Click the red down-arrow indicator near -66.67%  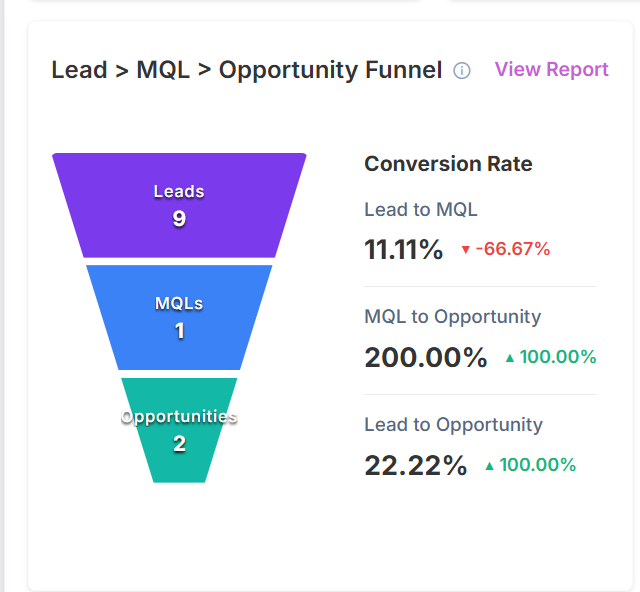click(465, 249)
